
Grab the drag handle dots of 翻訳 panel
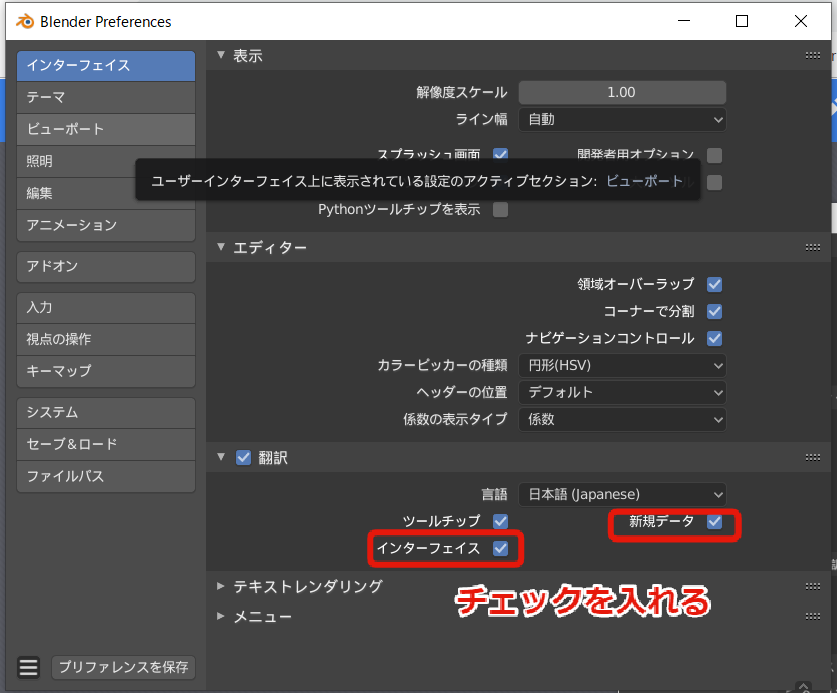coord(812,457)
